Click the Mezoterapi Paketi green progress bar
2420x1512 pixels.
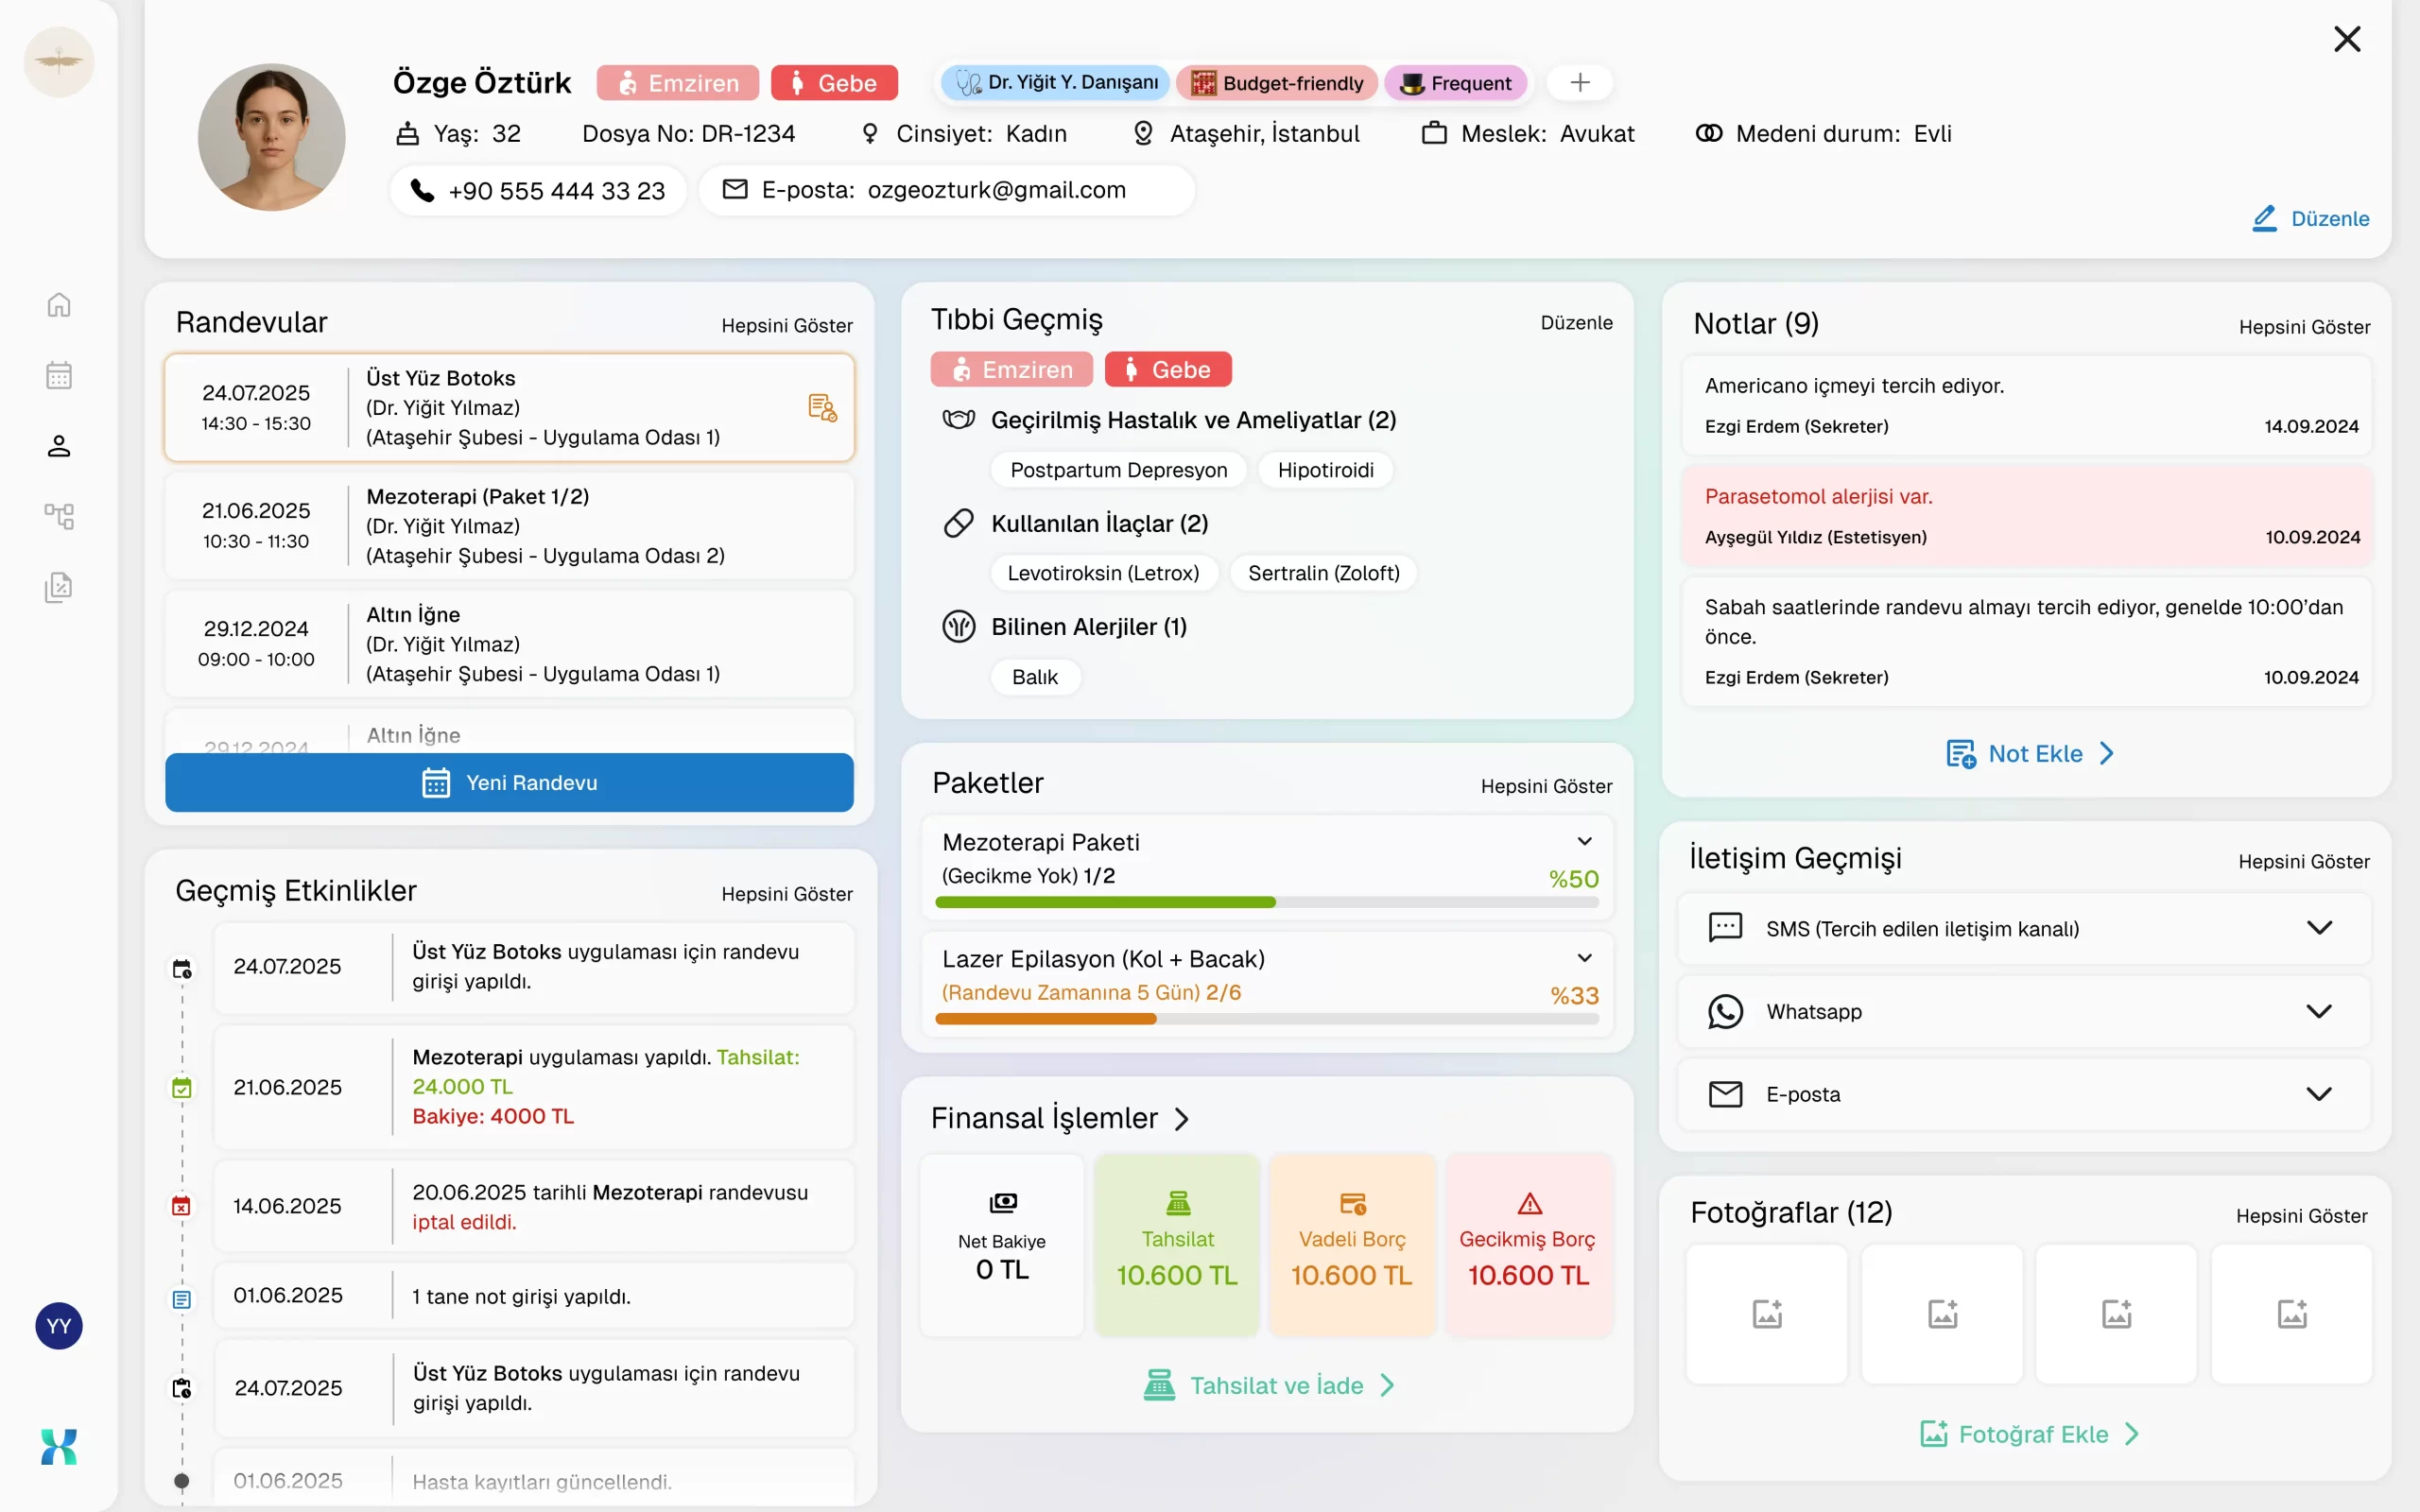[x=1105, y=902]
